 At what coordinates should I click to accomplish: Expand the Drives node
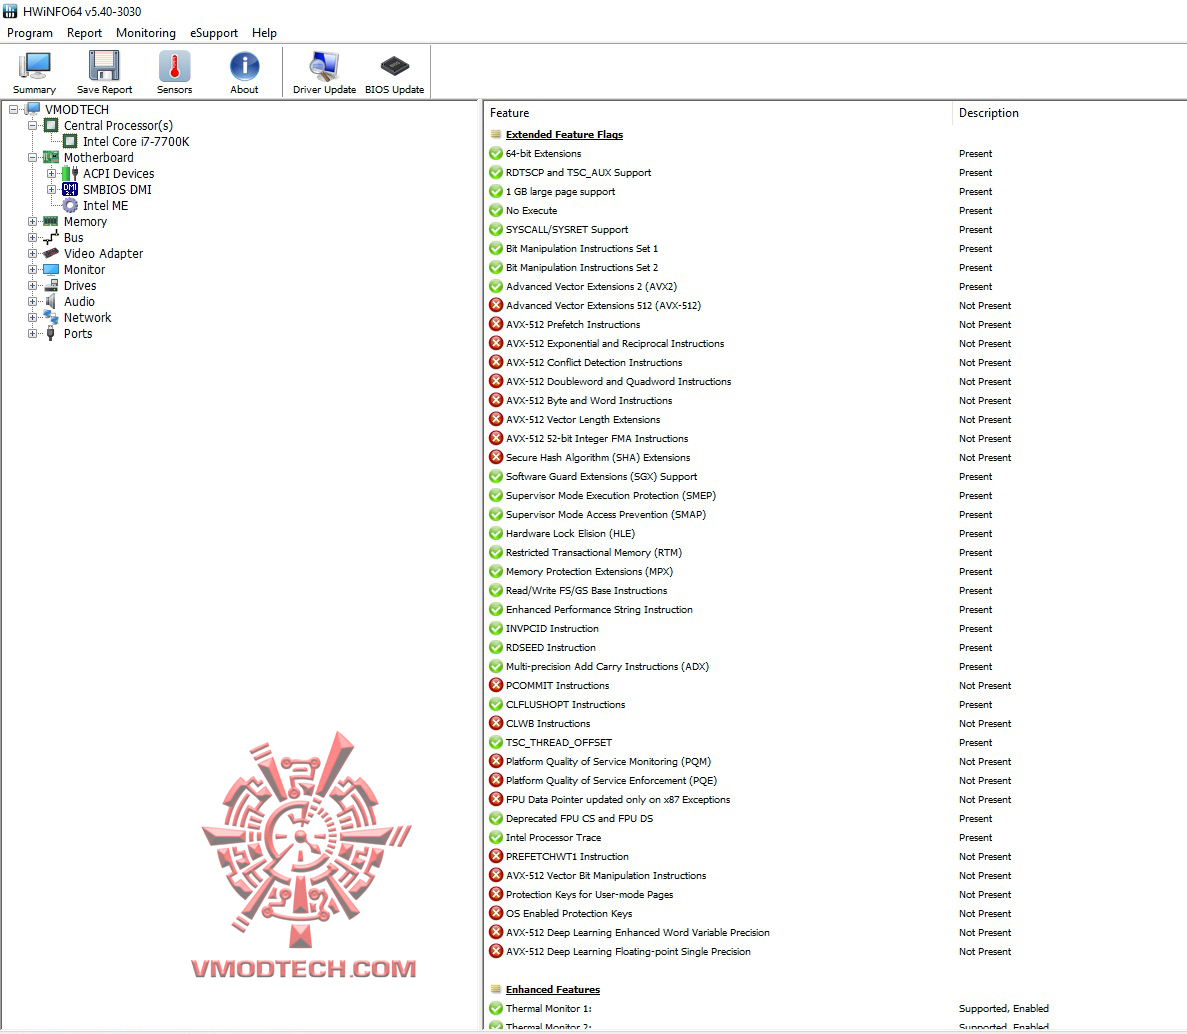click(33, 285)
